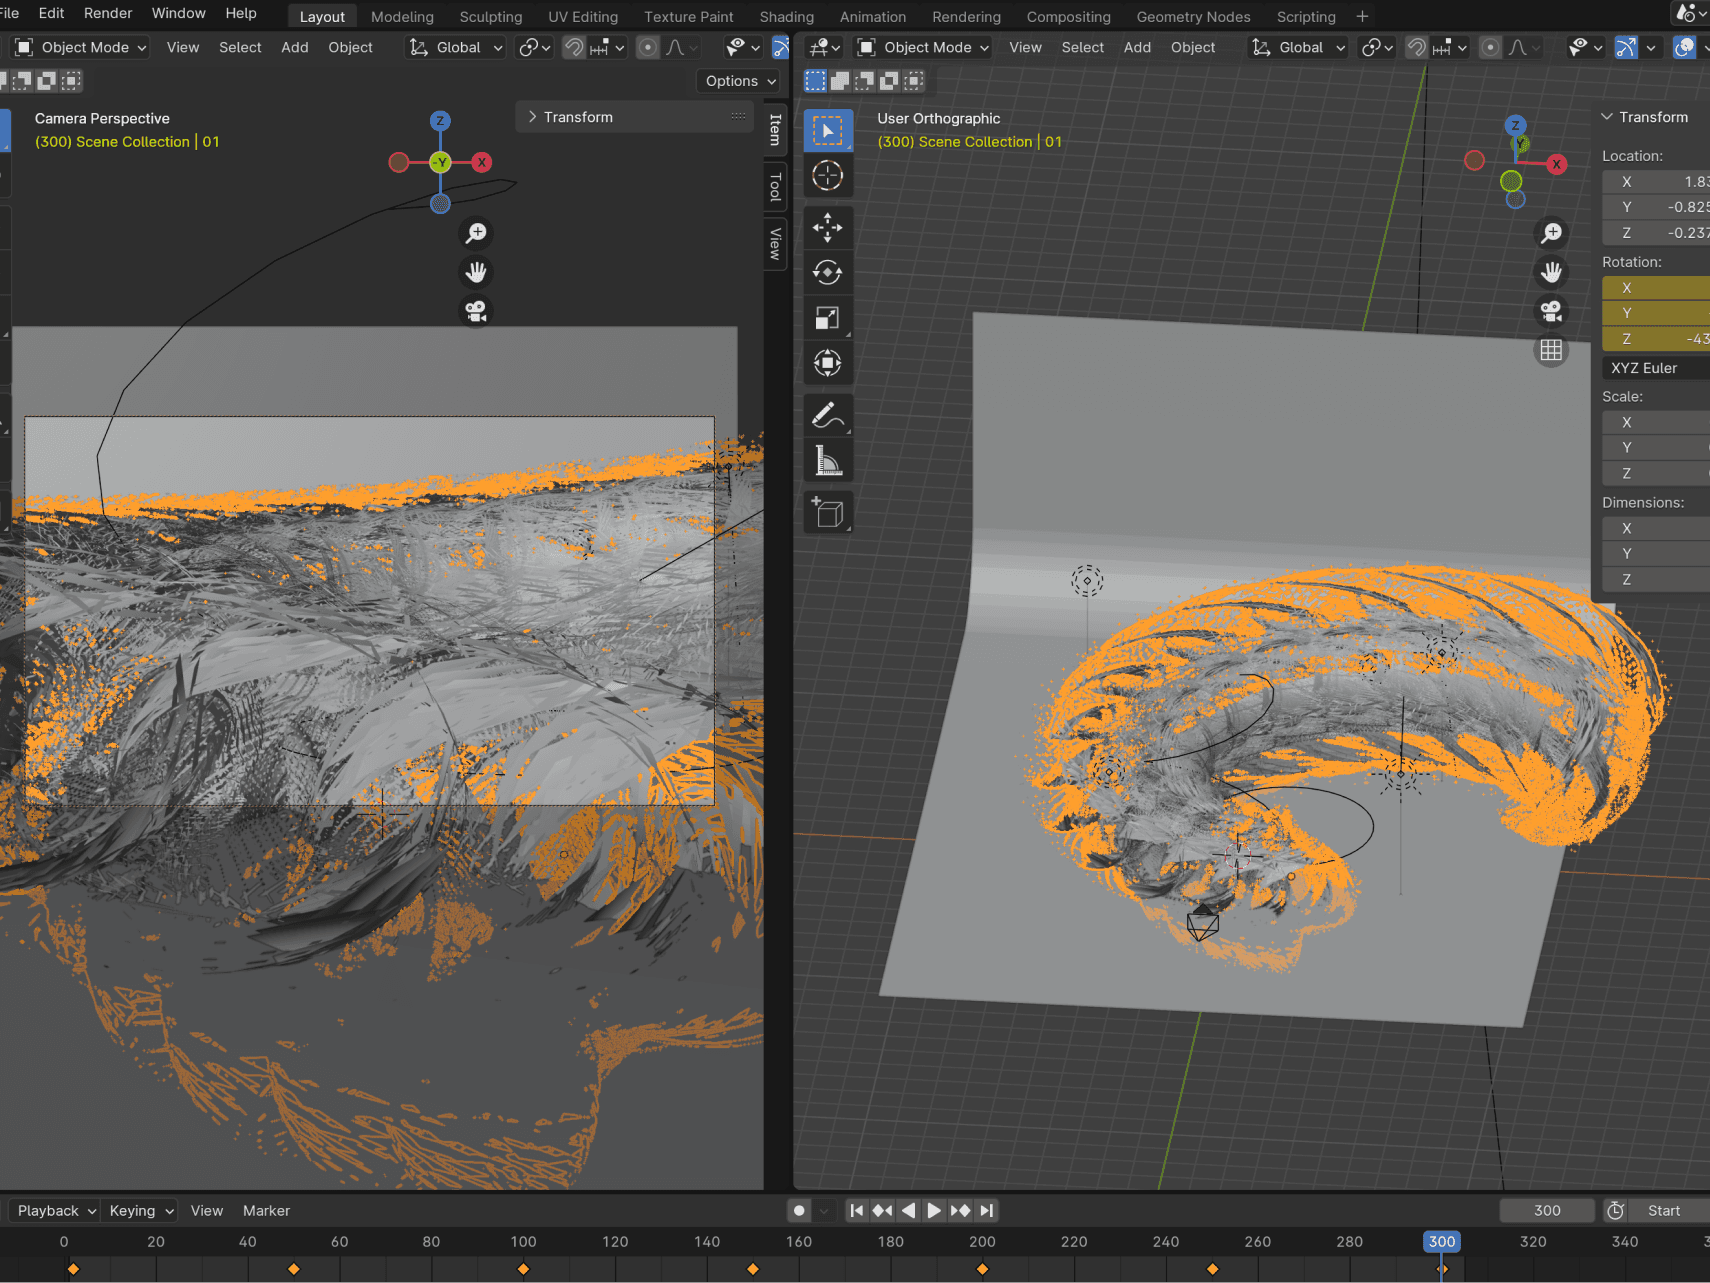The image size is (1710, 1283).
Task: Open the Render menu
Action: [108, 13]
